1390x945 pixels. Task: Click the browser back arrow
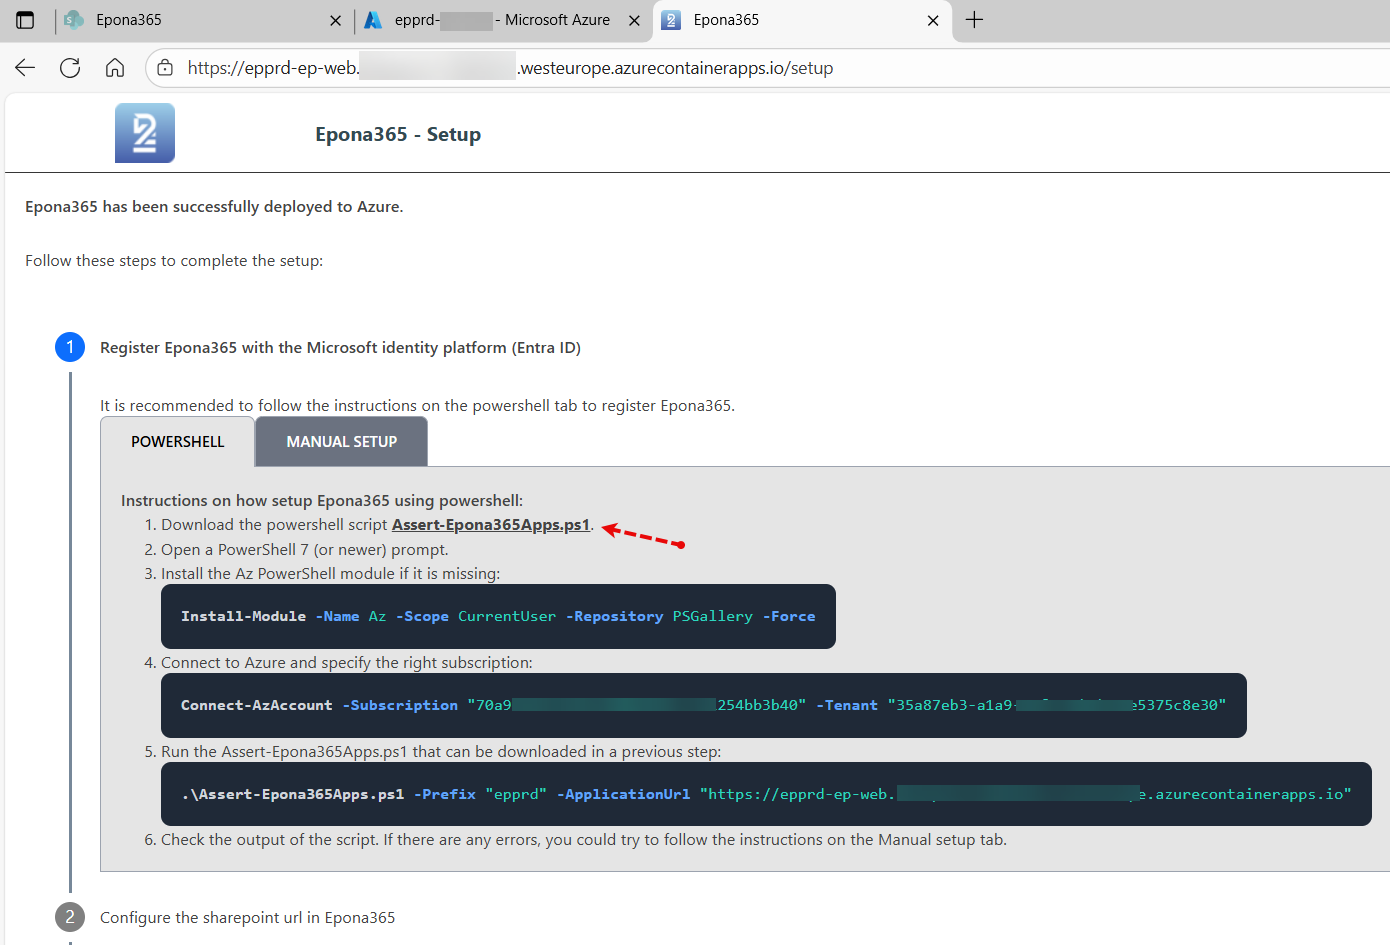tap(25, 68)
